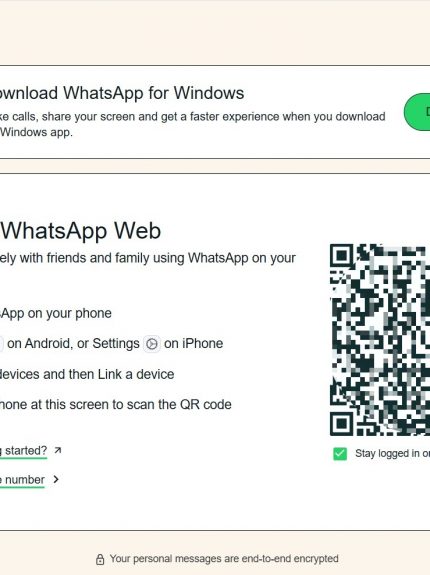Click the 'Download WhatsApp for Windows' heading
Image resolution: width=430 pixels, height=575 pixels.
(x=122, y=93)
